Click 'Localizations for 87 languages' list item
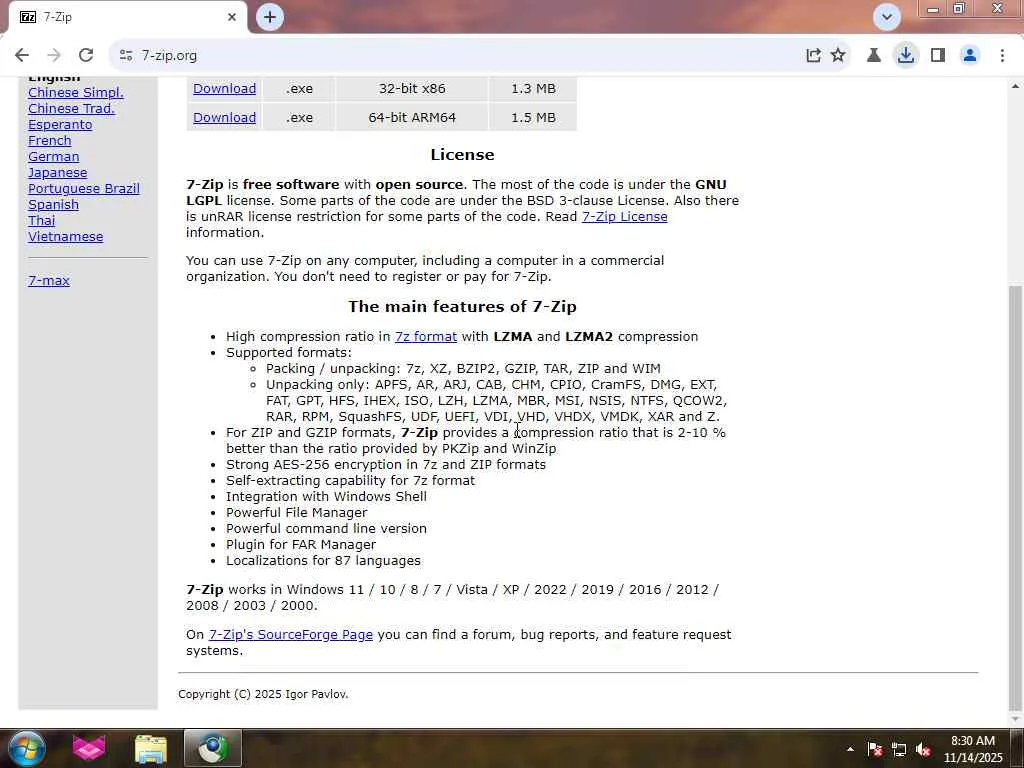 (x=323, y=561)
